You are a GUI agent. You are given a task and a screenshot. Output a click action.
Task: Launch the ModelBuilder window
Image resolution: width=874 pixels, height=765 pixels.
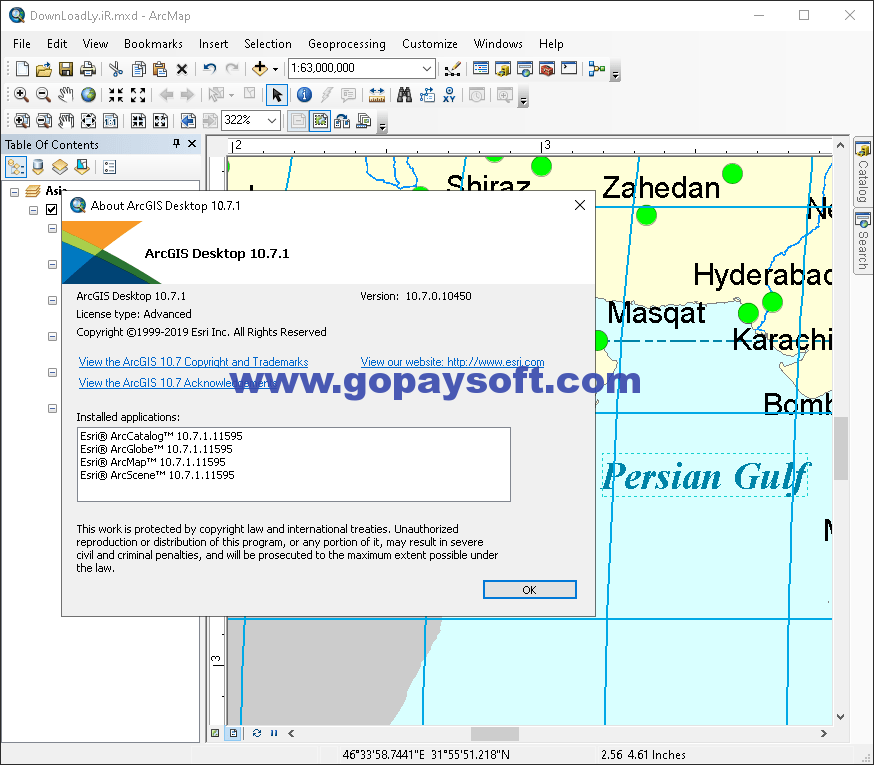[x=596, y=69]
